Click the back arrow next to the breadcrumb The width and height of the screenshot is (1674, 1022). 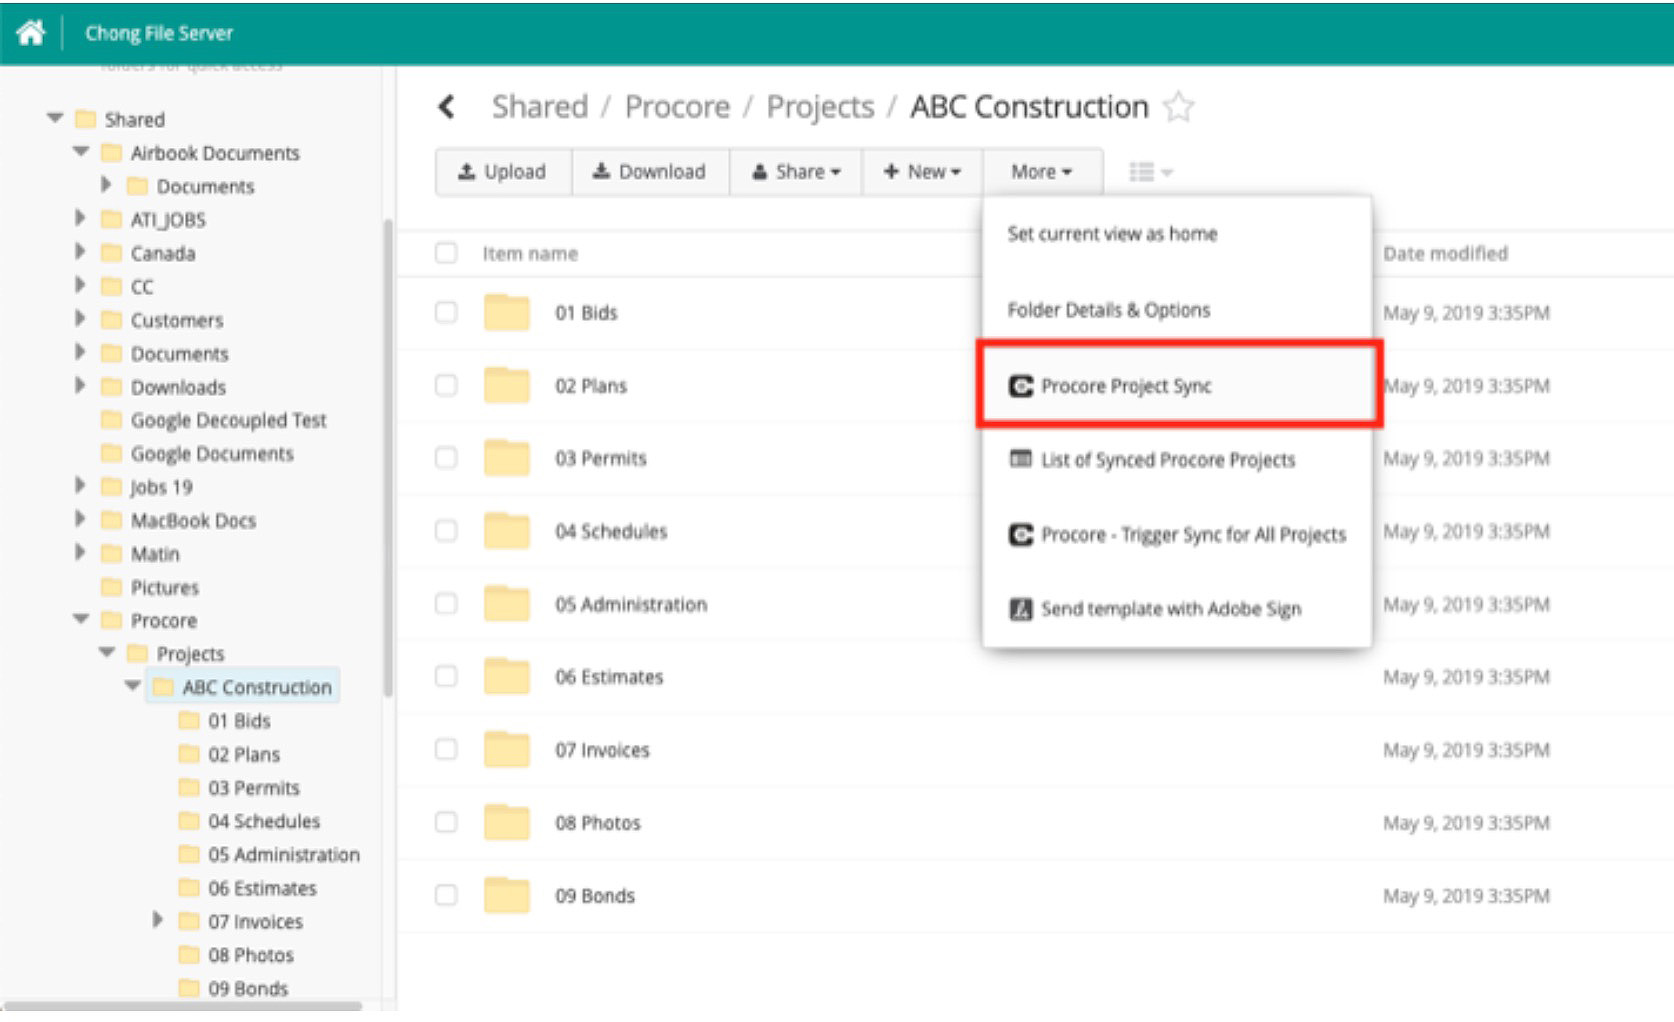[447, 106]
